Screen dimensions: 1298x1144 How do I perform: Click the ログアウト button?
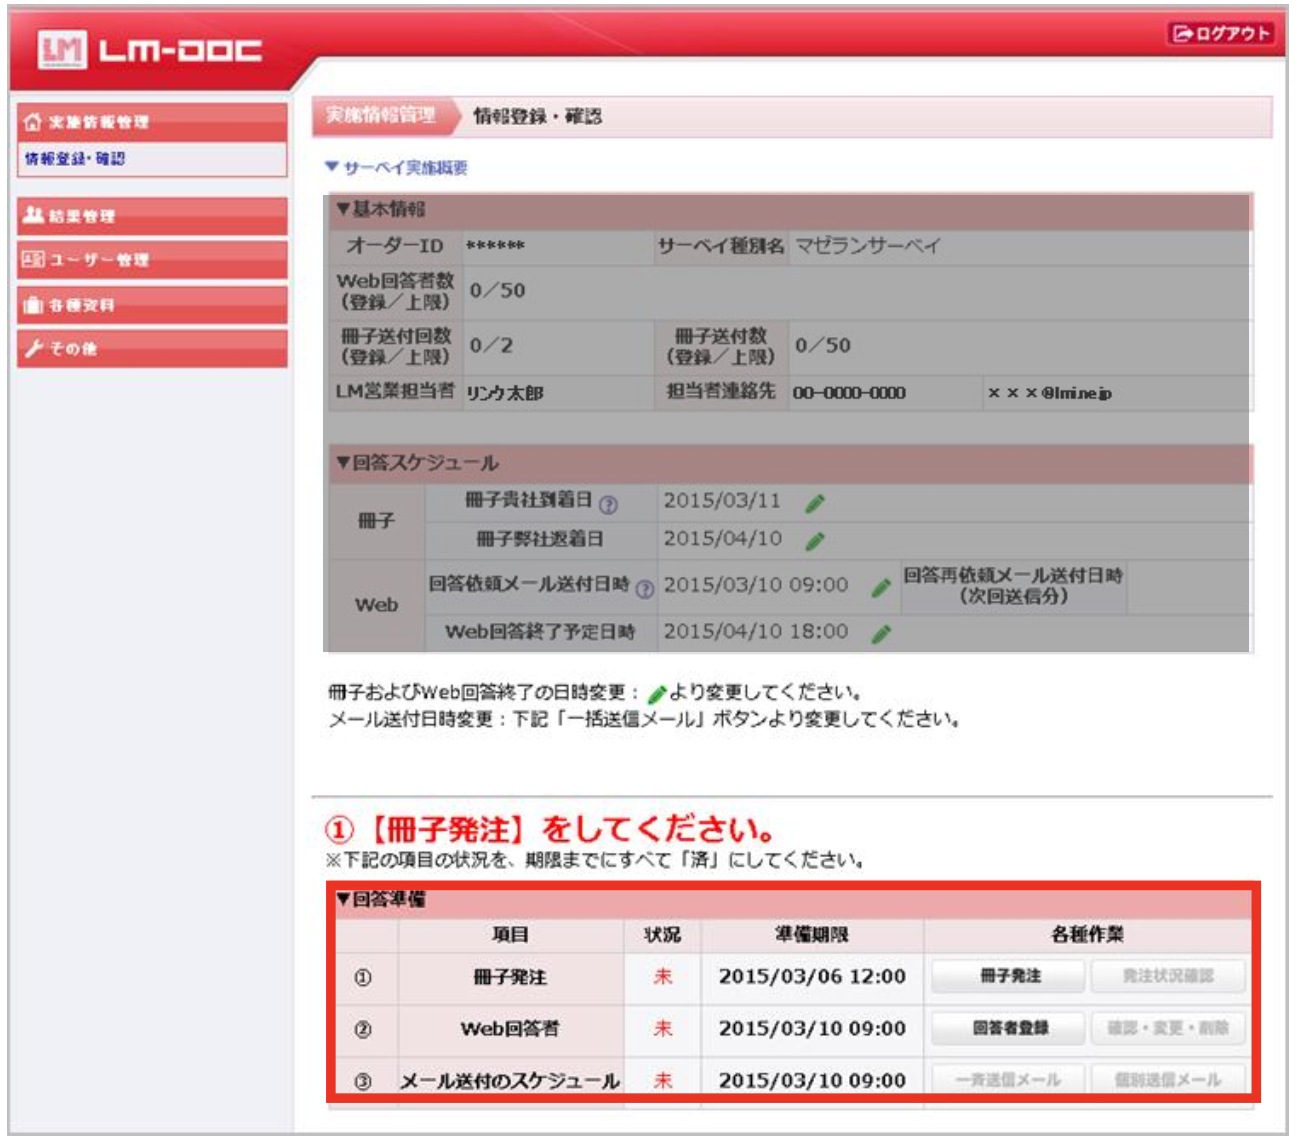click(x=1221, y=34)
